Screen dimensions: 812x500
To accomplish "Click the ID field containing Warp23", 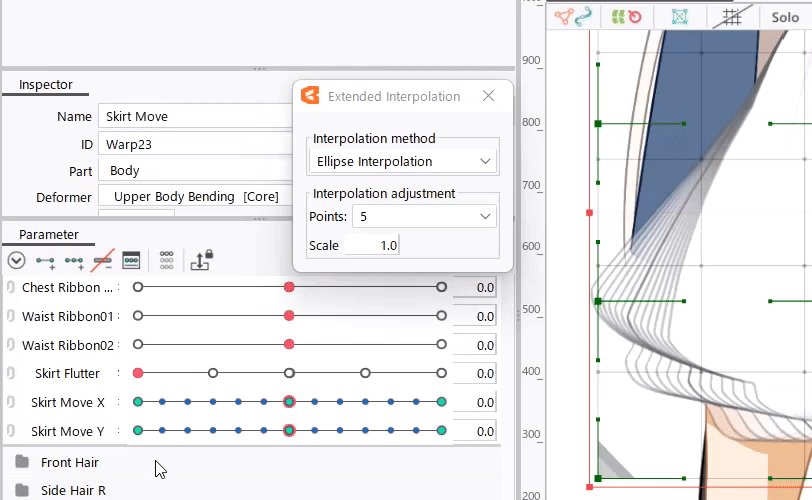I will coord(196,144).
